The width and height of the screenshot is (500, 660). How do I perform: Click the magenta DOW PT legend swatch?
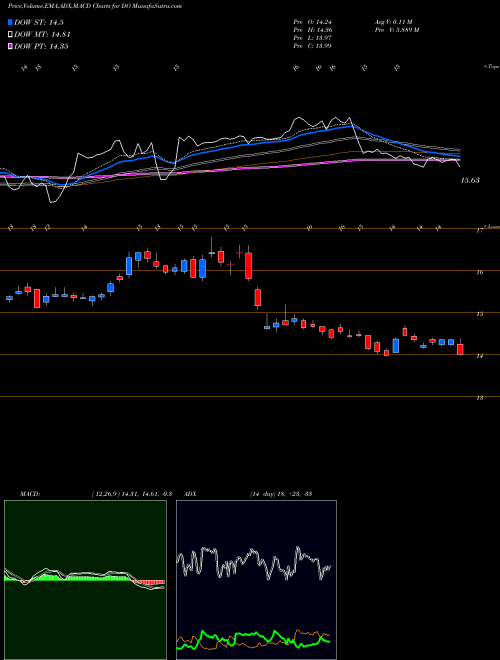(10, 46)
